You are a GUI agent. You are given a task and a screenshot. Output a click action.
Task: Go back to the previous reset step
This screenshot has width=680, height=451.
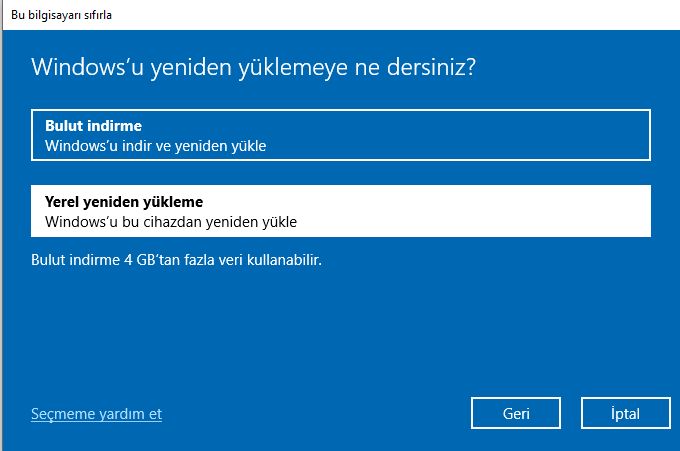(x=516, y=413)
